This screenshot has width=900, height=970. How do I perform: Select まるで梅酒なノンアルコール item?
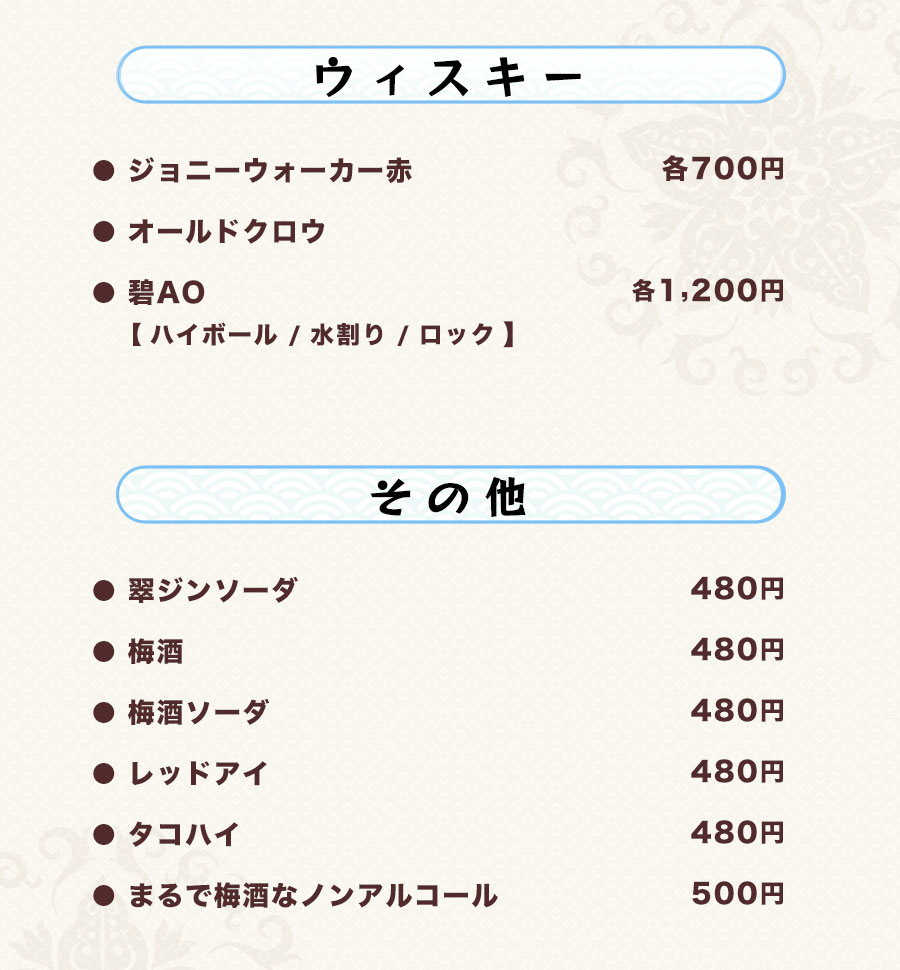[312, 896]
